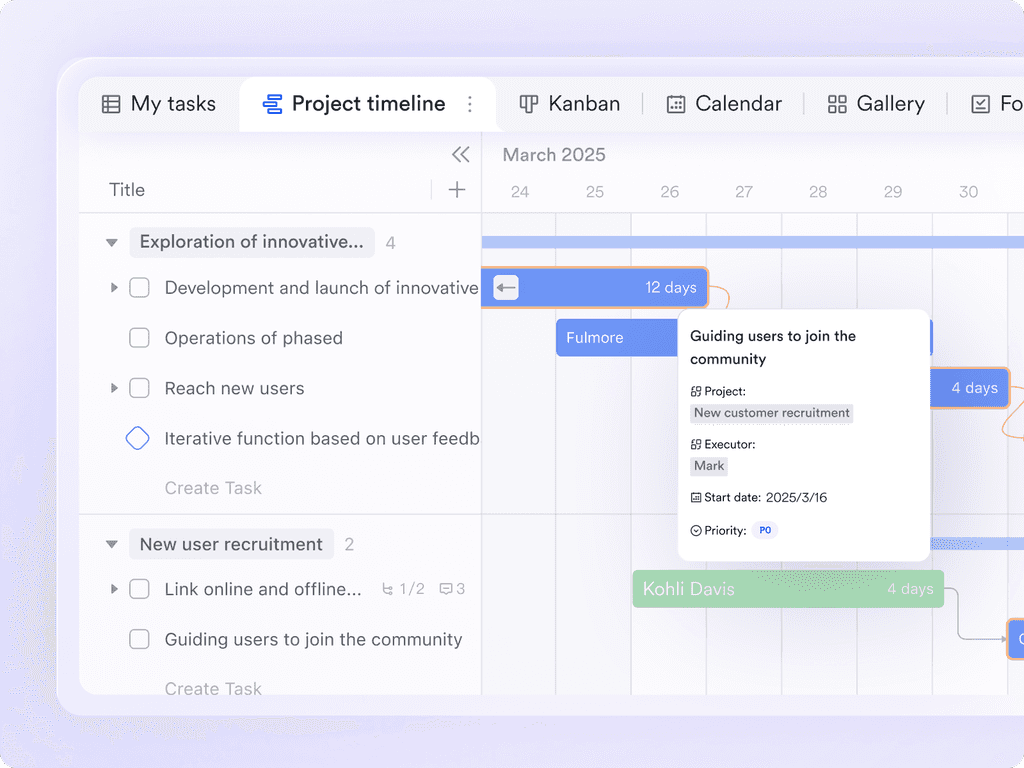Click the My tasks grid icon

[x=112, y=103]
